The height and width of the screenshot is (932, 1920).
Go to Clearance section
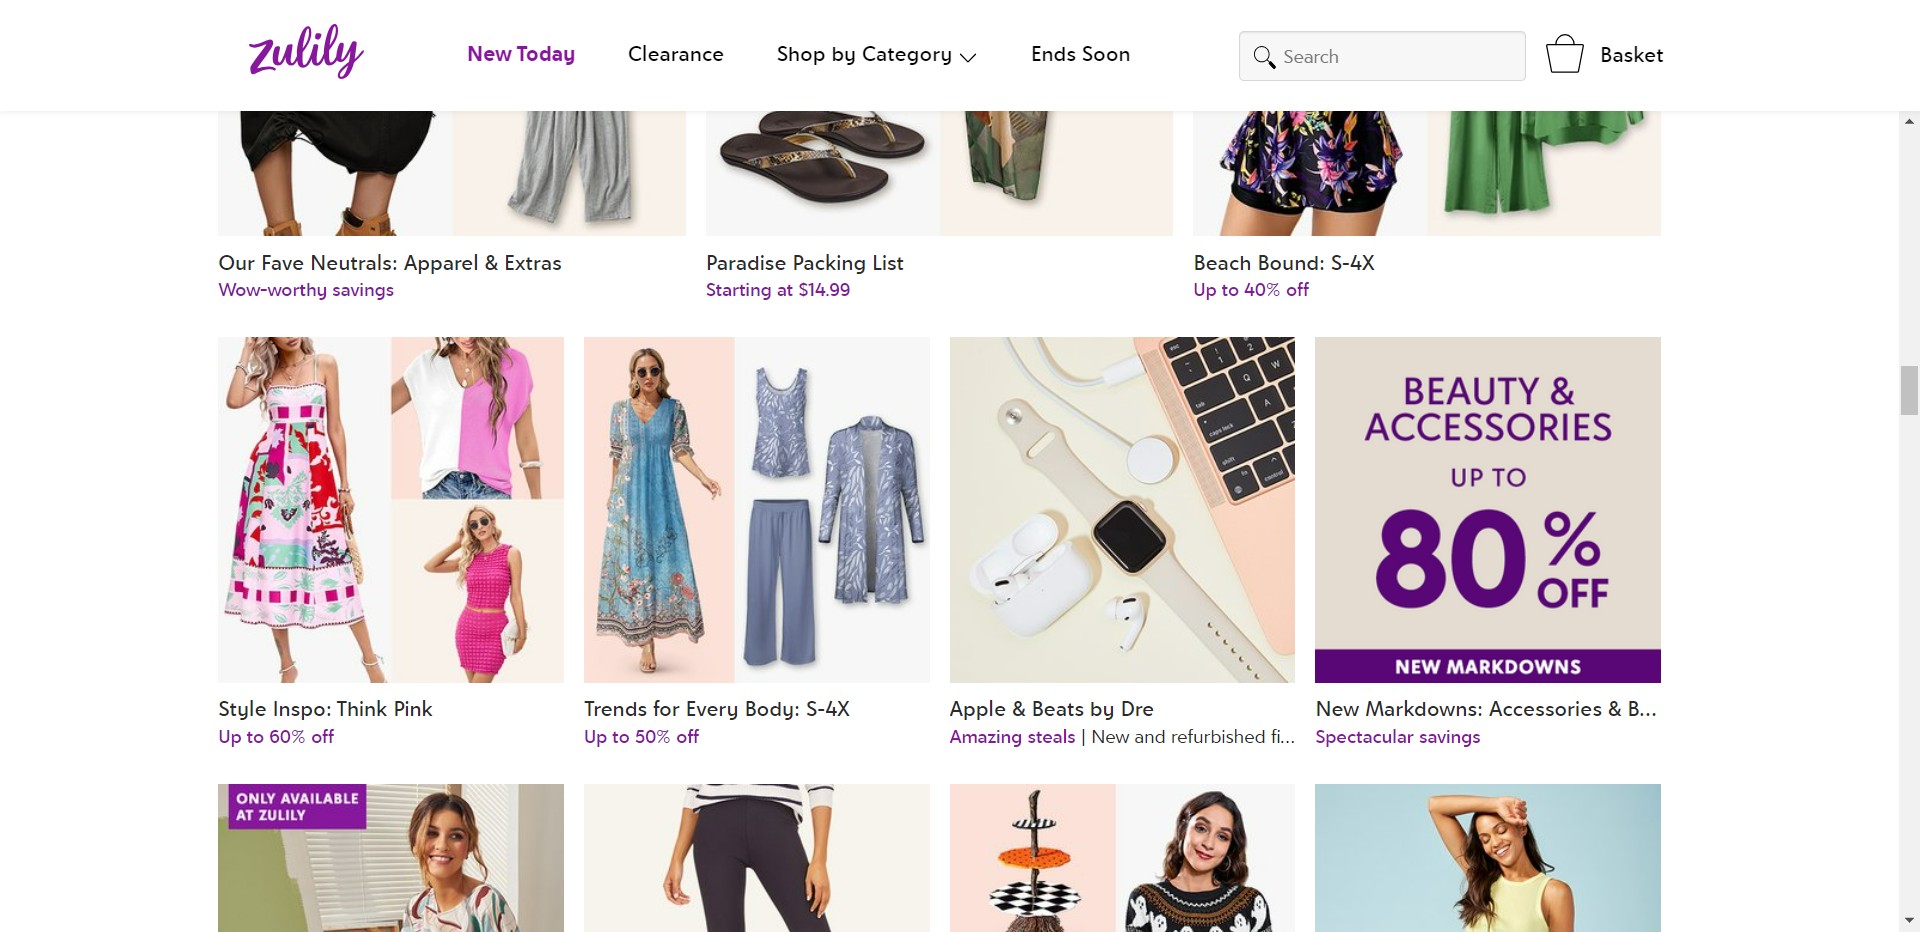675,54
